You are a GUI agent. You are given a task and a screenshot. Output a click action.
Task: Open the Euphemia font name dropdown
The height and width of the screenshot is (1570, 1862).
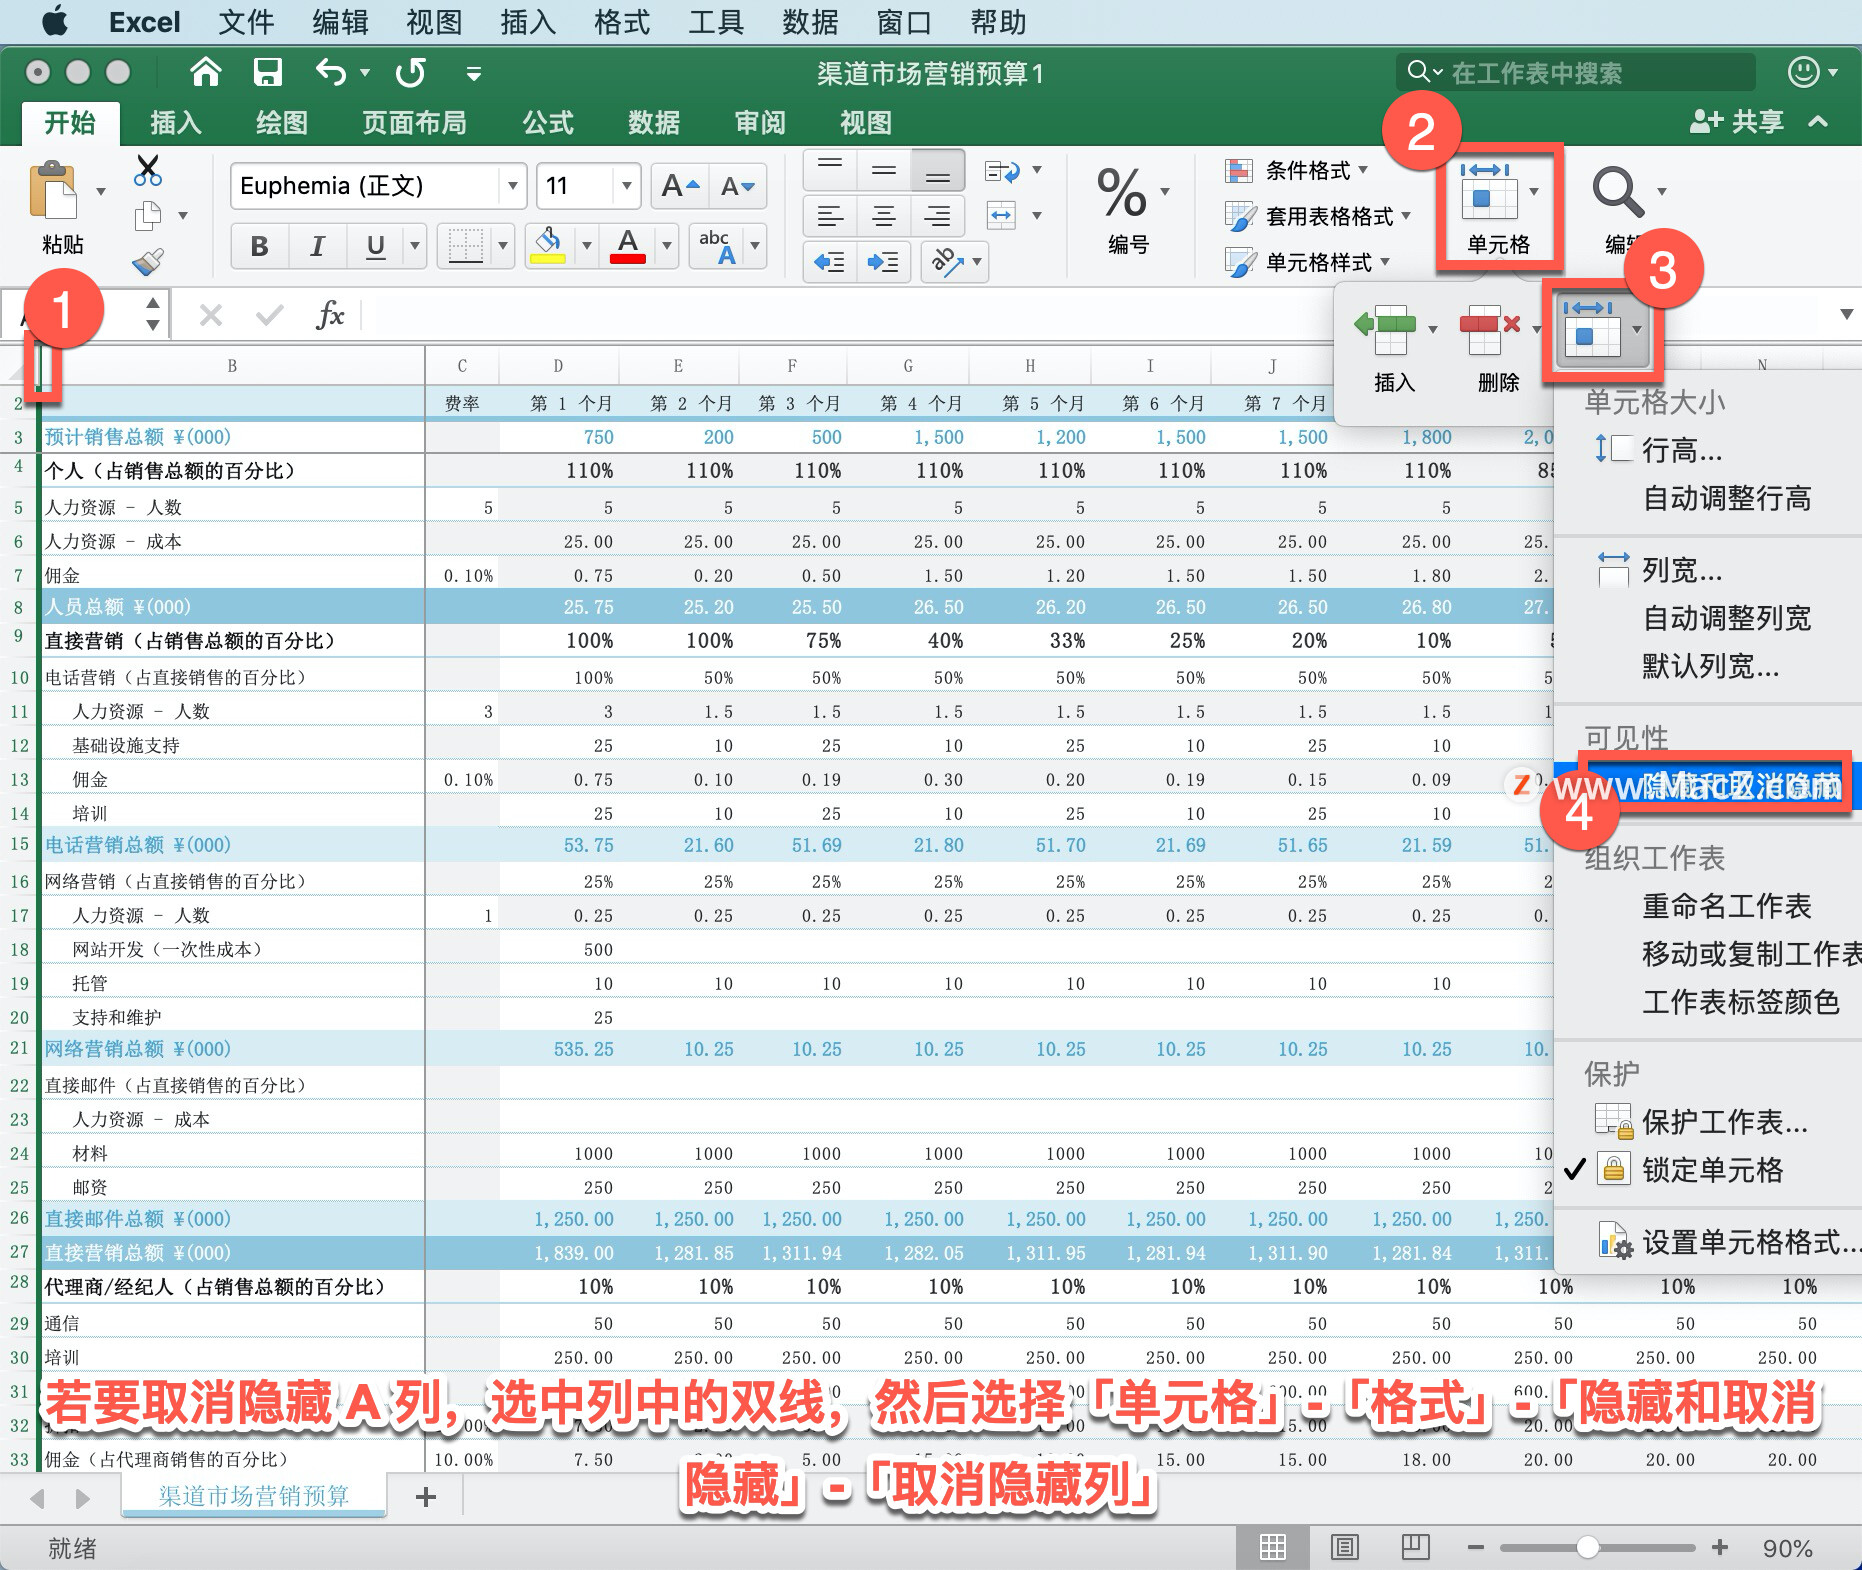[x=512, y=186]
